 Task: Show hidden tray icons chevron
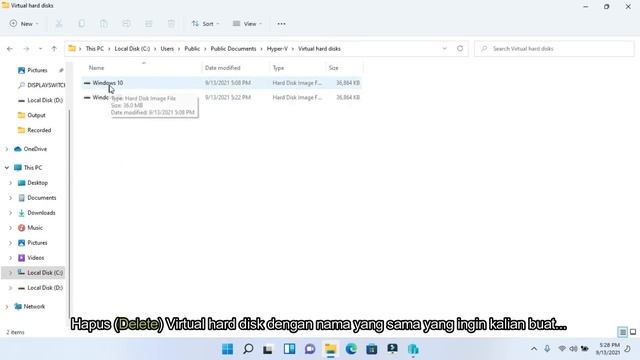pyautogui.click(x=534, y=349)
